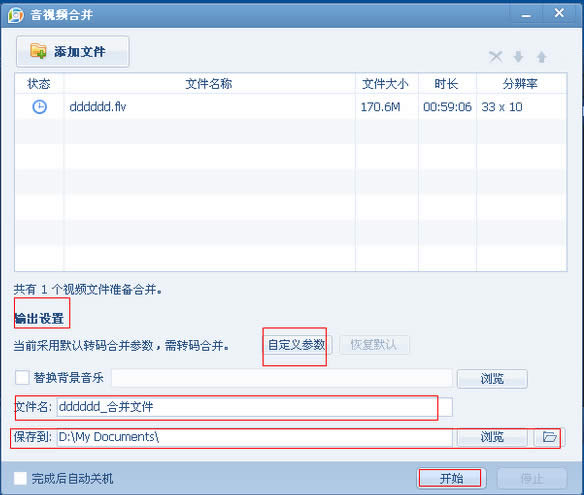The height and width of the screenshot is (495, 584).
Task: Click the 文件名 input field
Action: coord(255,407)
